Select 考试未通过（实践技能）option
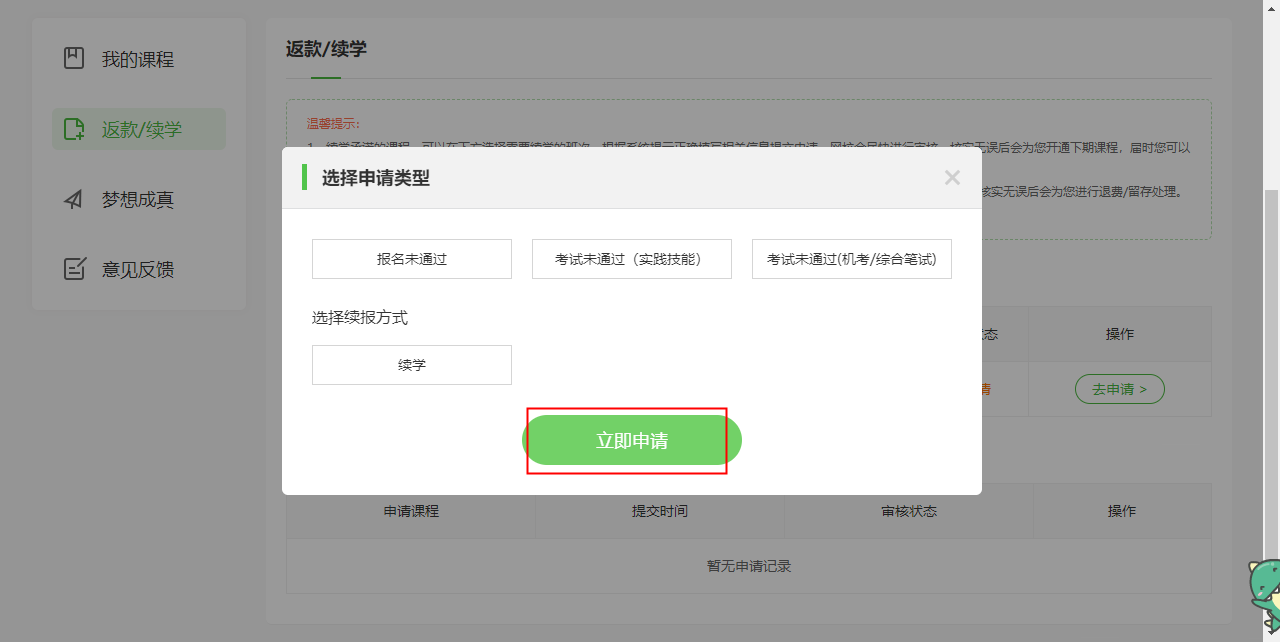The width and height of the screenshot is (1280, 642). coord(632,259)
